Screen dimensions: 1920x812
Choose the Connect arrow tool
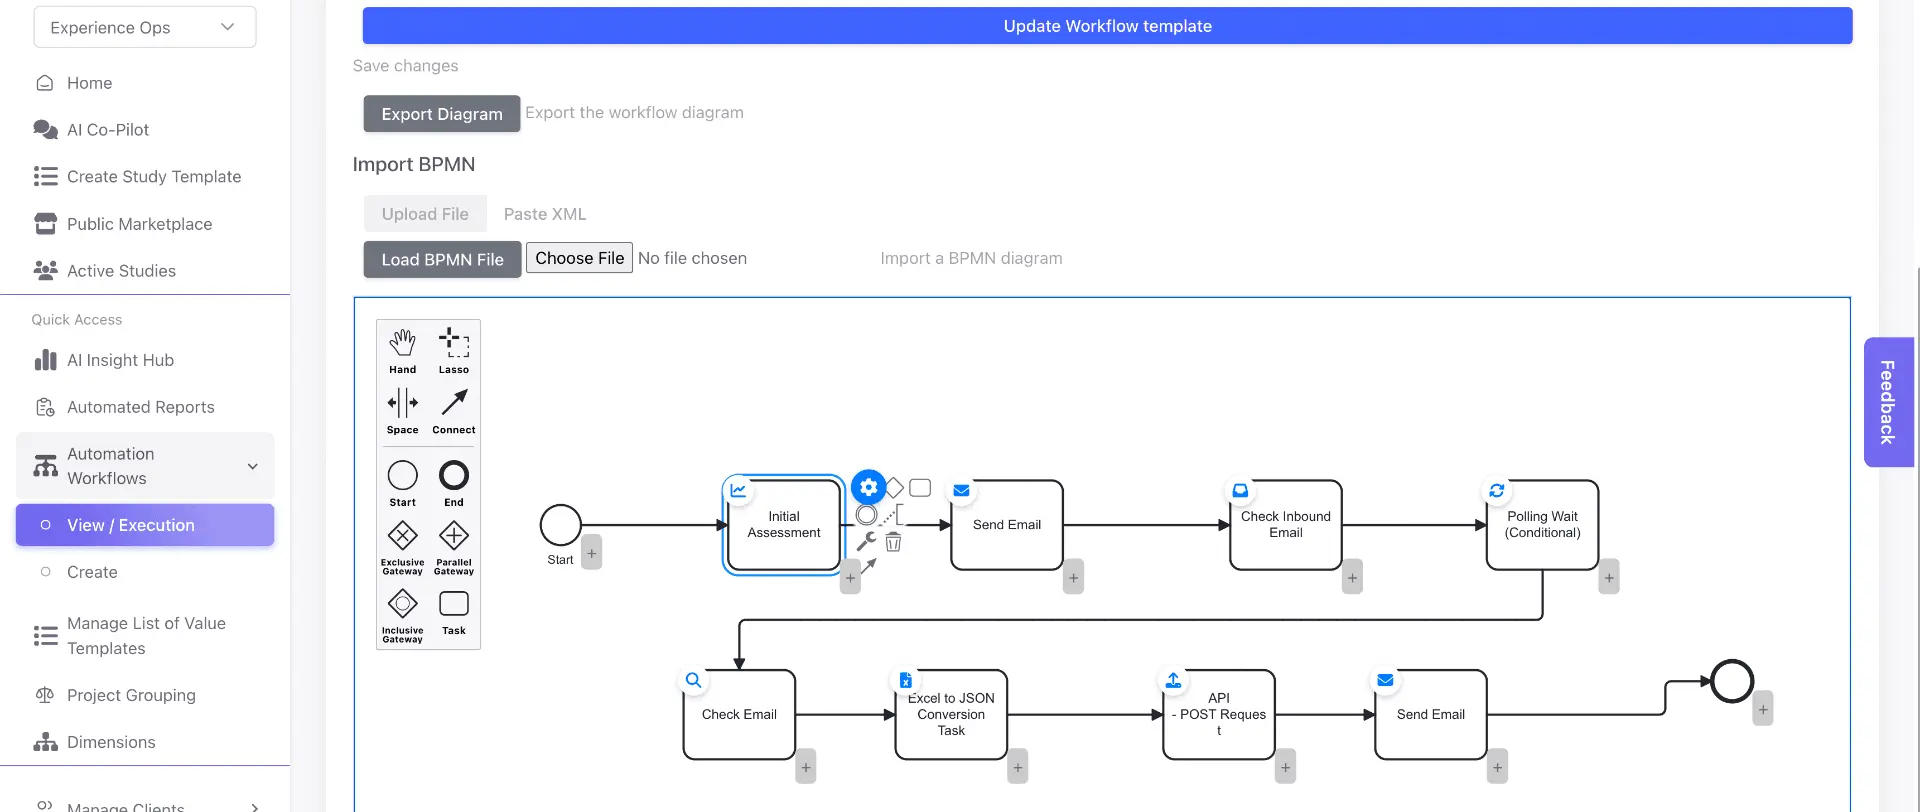[x=454, y=410]
